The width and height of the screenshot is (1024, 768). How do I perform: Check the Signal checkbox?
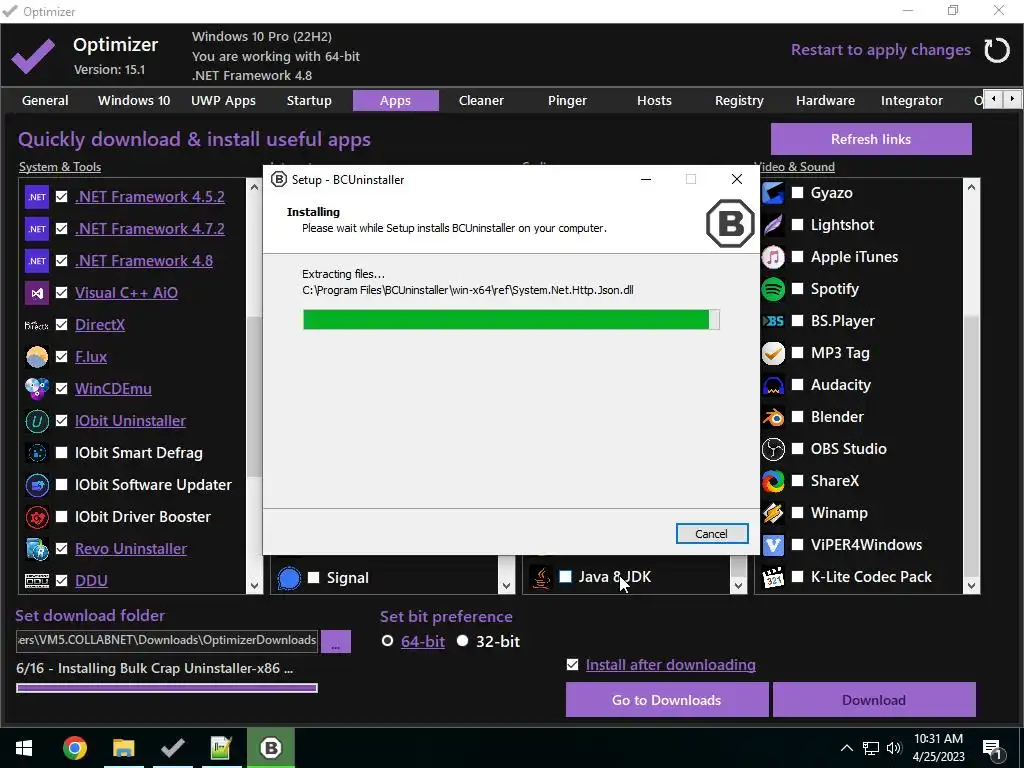(x=313, y=577)
